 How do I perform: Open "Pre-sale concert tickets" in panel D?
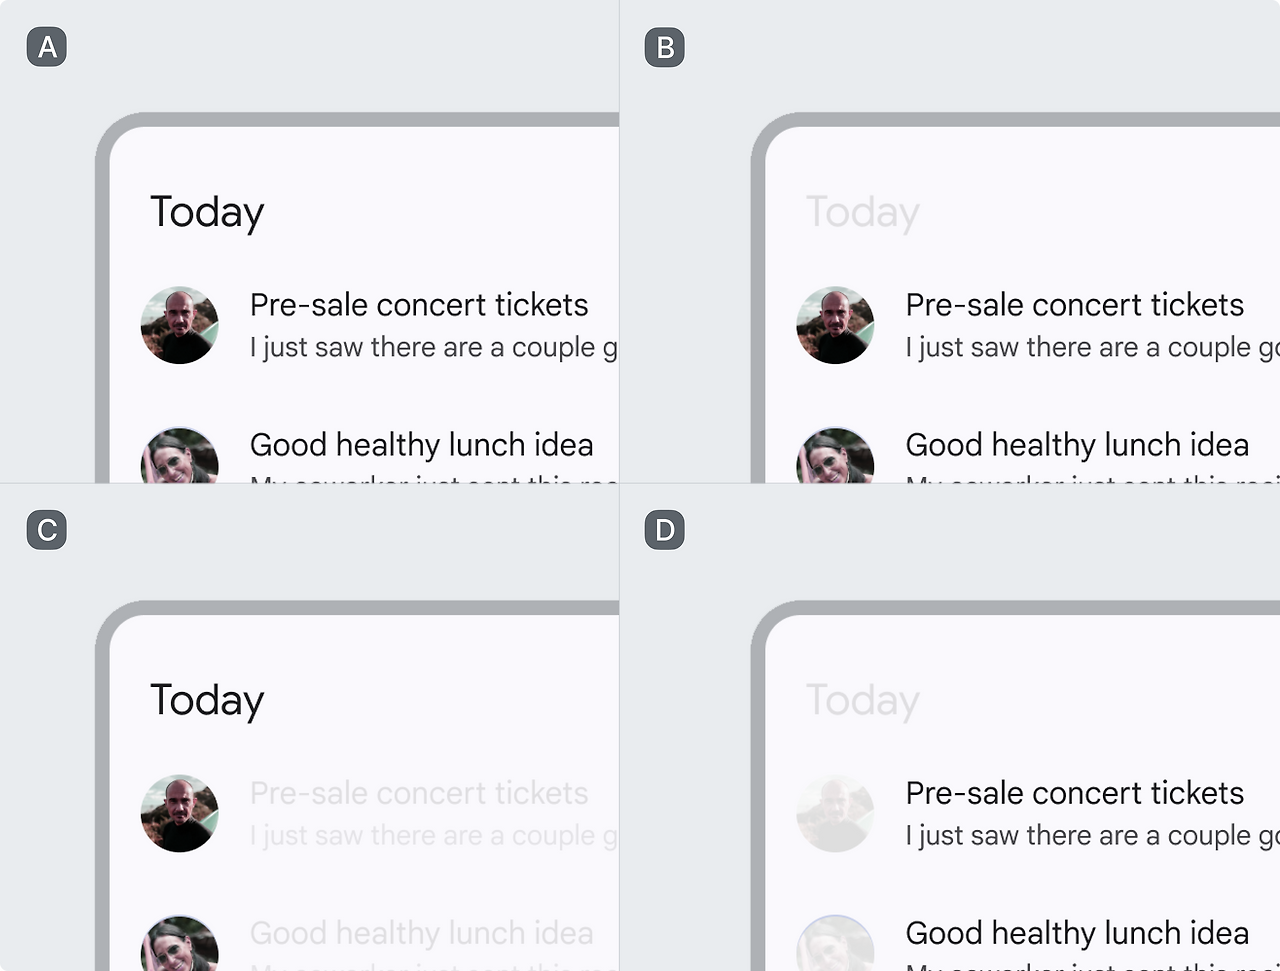1074,793
